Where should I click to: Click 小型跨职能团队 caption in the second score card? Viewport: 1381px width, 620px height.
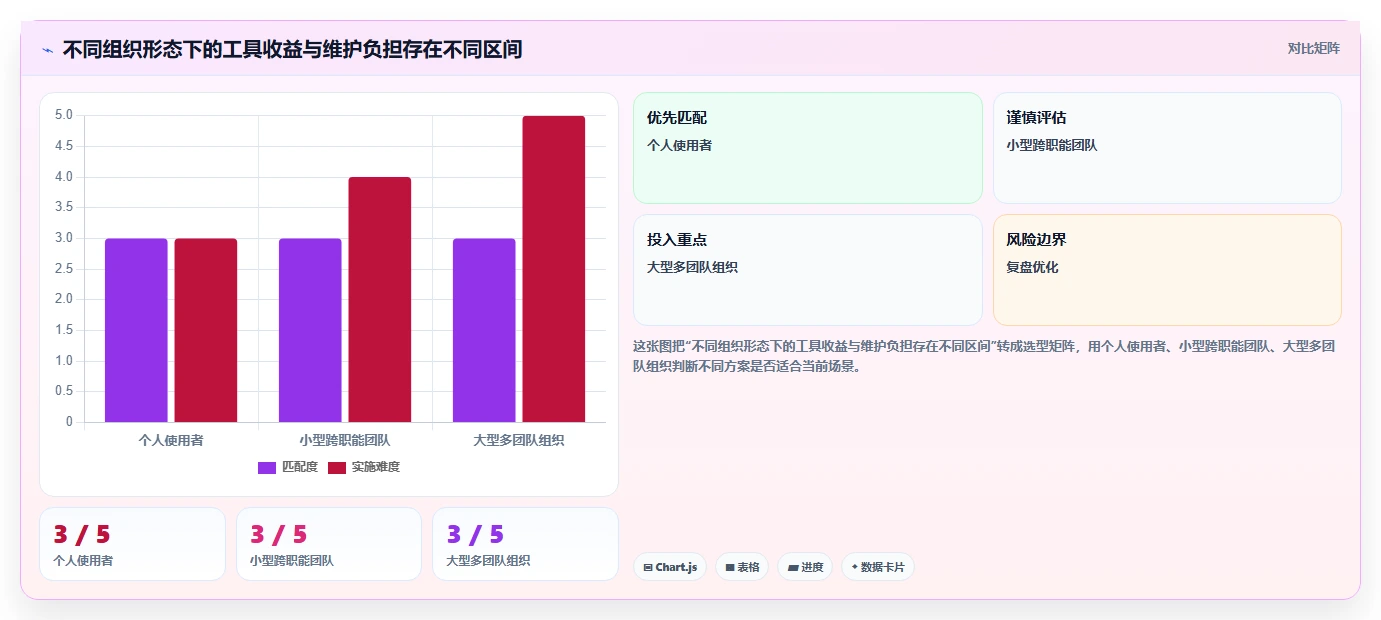[292, 561]
